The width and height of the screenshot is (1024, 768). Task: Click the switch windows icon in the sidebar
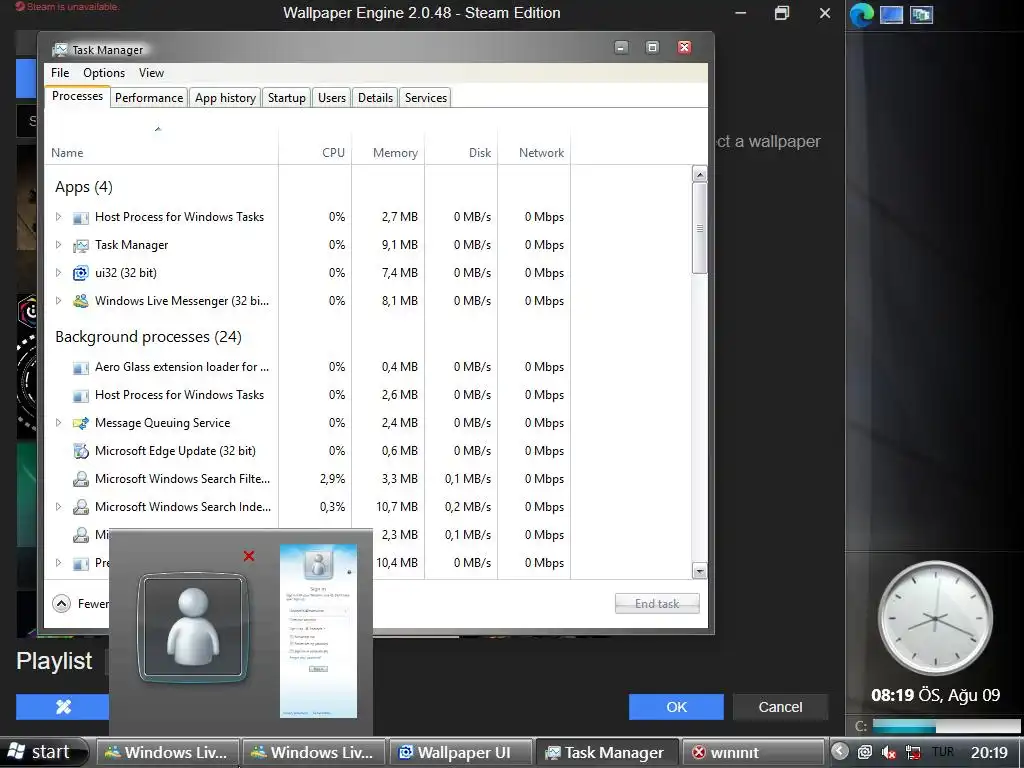point(921,14)
